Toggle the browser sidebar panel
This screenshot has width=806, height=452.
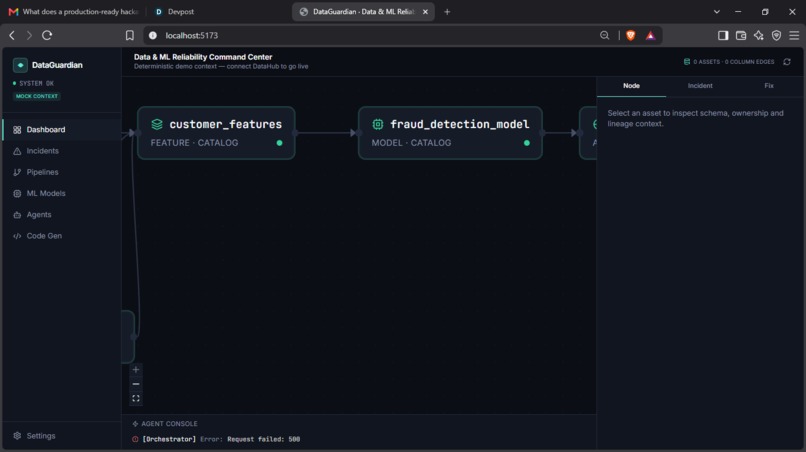click(723, 35)
